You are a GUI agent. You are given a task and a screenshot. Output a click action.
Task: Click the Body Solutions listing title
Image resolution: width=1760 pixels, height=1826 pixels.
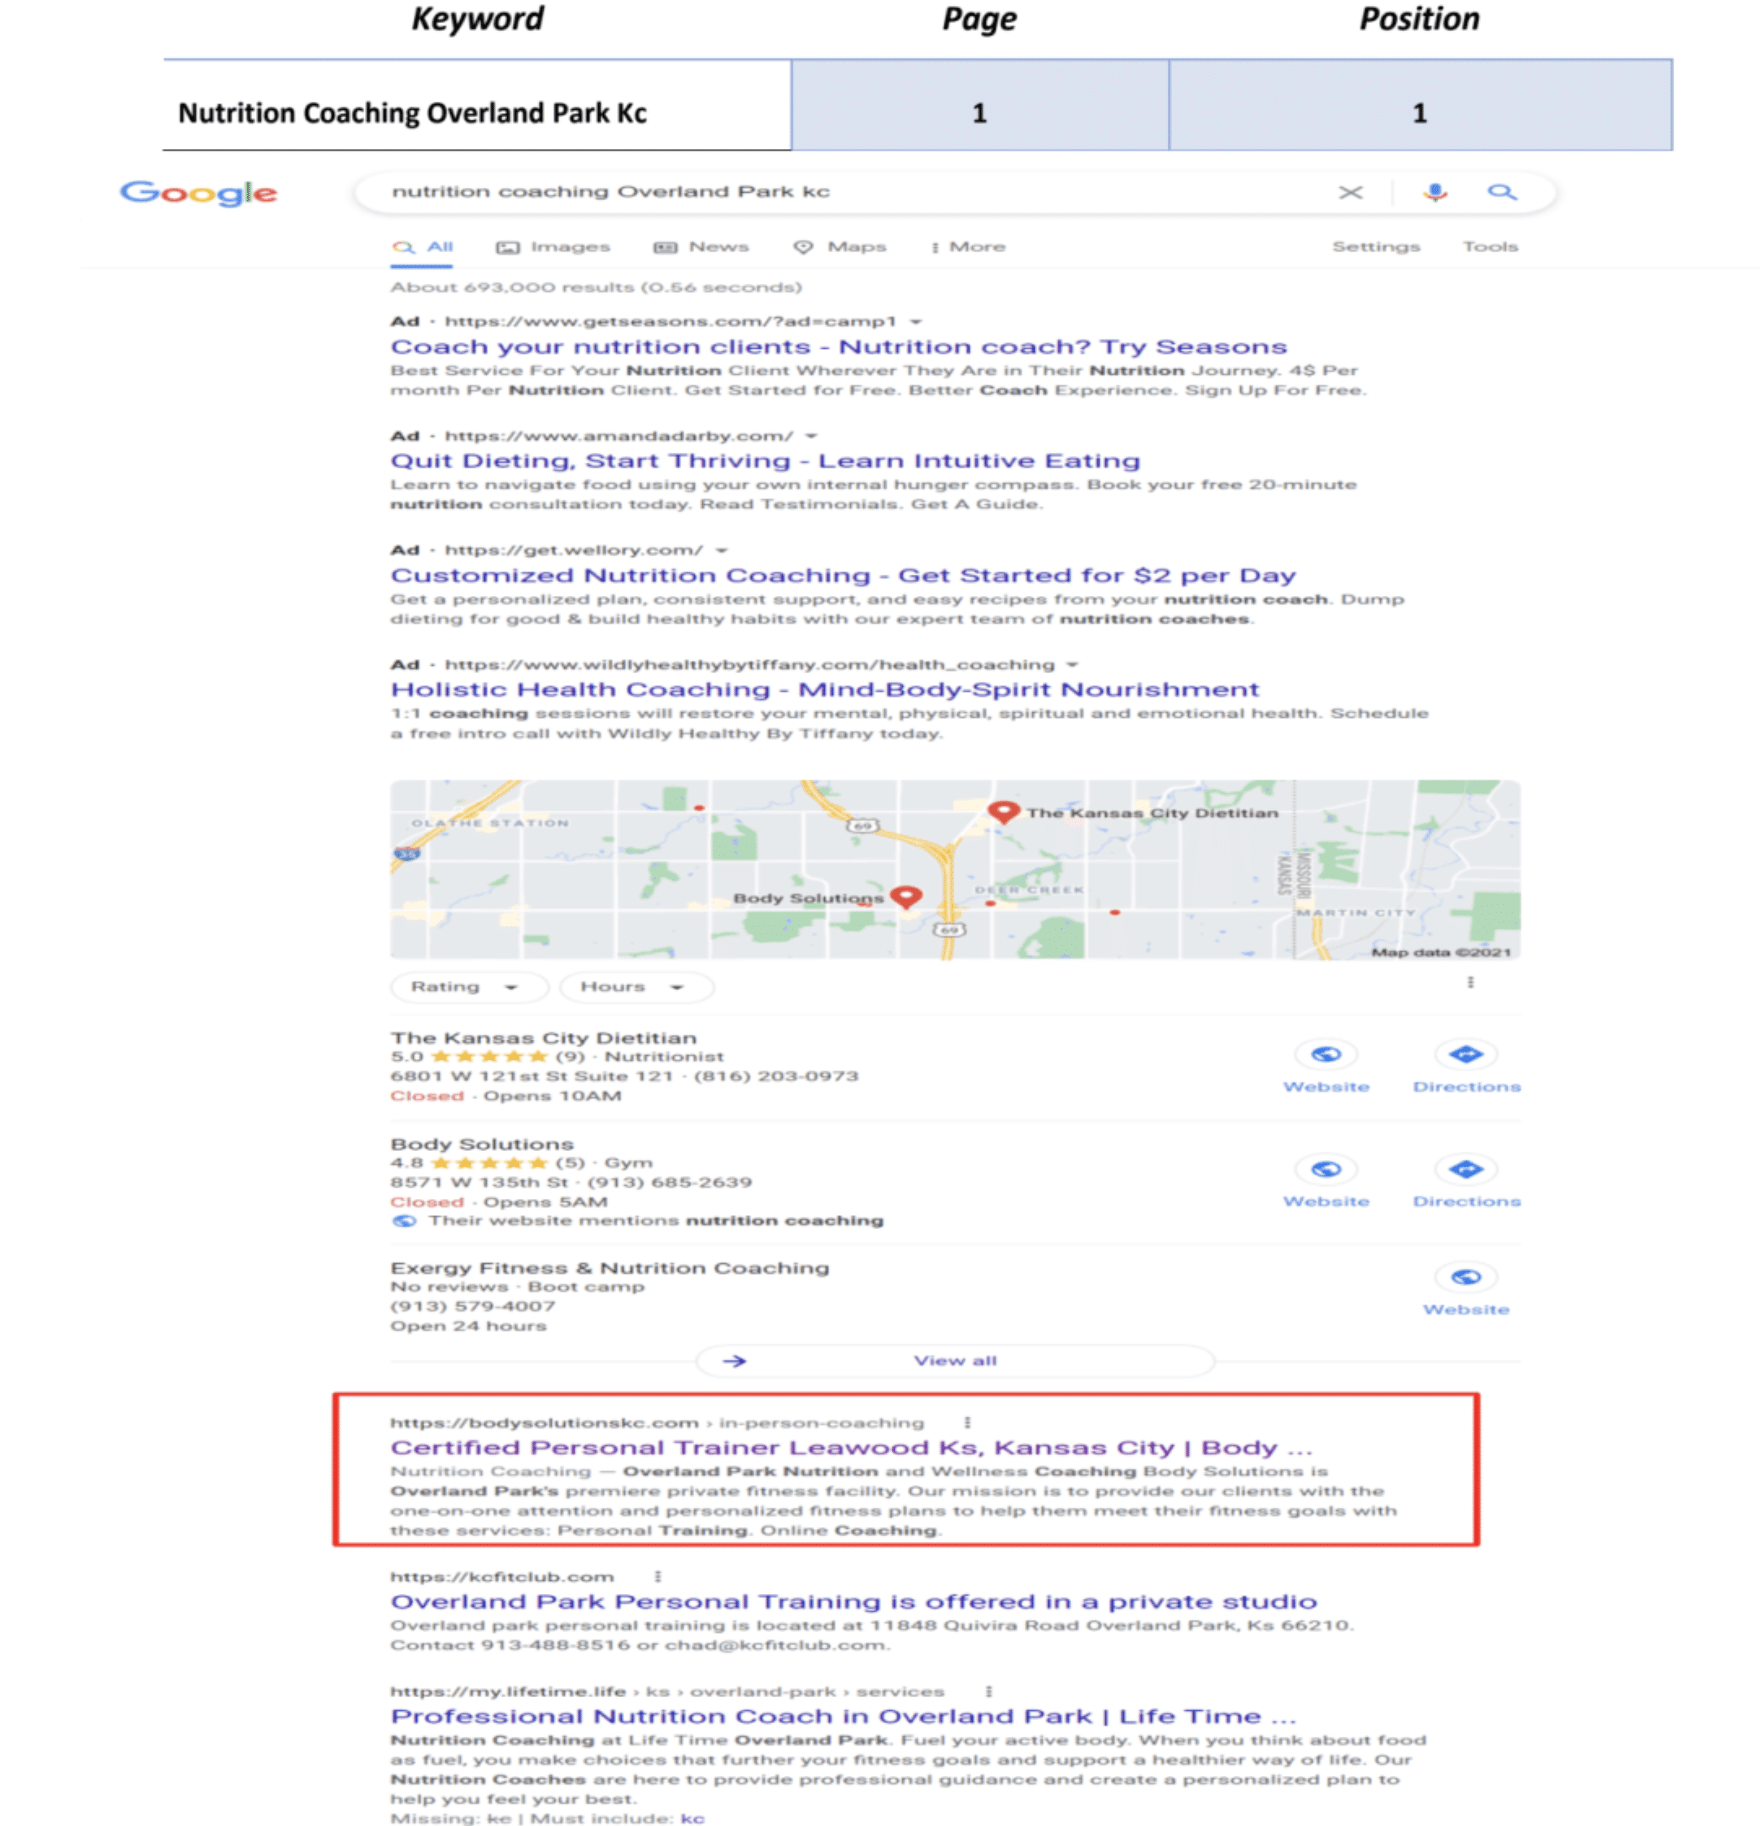[x=482, y=1144]
